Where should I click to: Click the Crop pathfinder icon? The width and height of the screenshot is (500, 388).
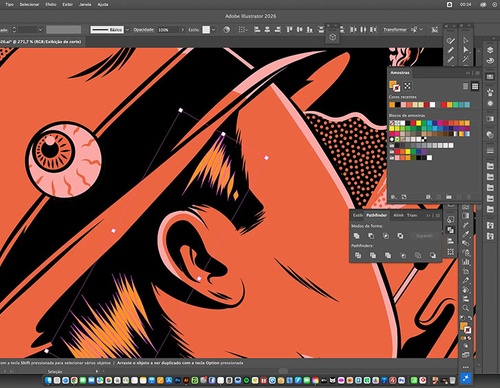pyautogui.click(x=403, y=255)
